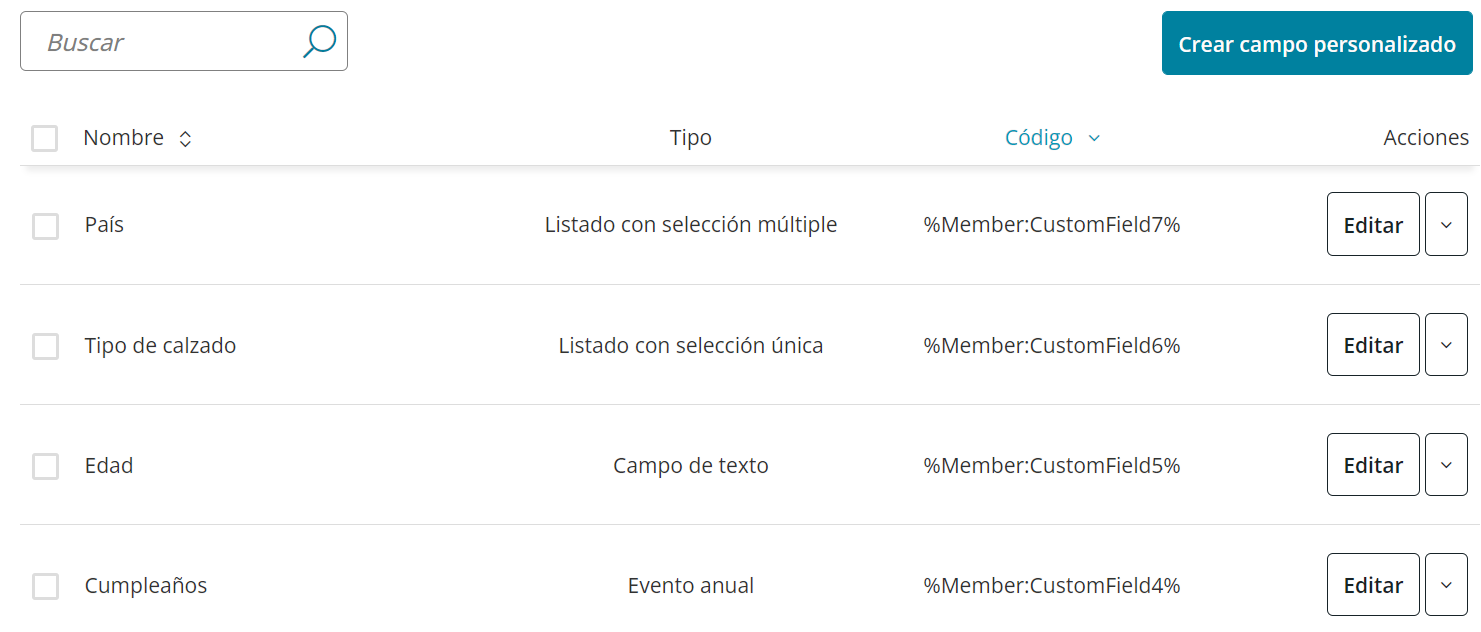Click Crear campo personalizado button
The height and width of the screenshot is (632, 1481).
[1317, 43]
